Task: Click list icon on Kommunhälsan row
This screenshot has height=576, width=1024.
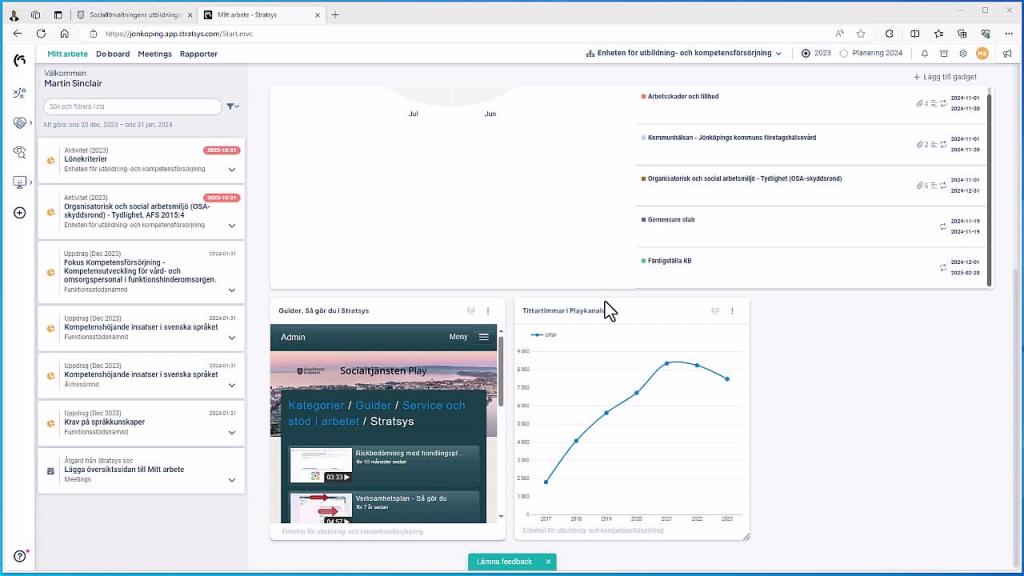Action: 934,144
